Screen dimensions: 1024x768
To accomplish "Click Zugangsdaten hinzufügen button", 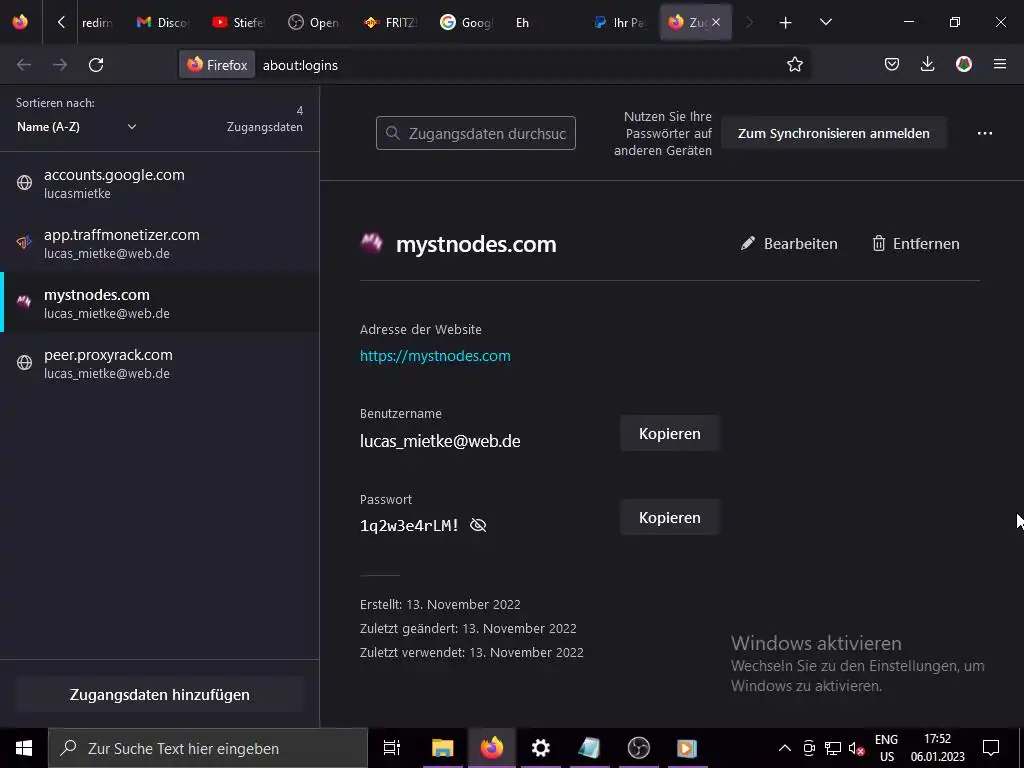I will (x=159, y=694).
